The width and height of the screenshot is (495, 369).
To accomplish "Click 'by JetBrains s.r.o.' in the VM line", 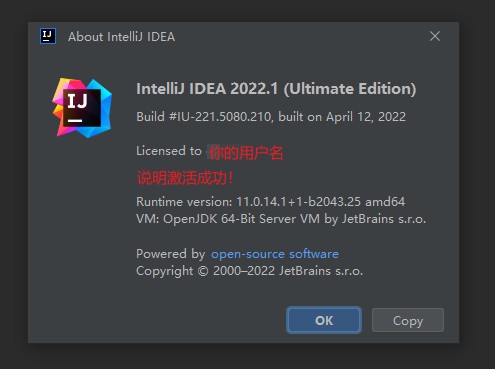I will pos(375,219).
